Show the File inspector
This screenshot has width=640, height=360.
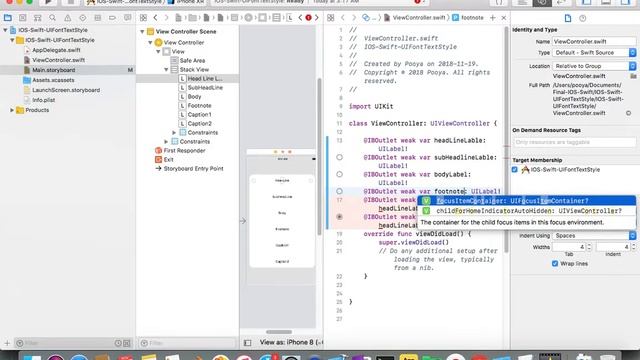pos(568,18)
